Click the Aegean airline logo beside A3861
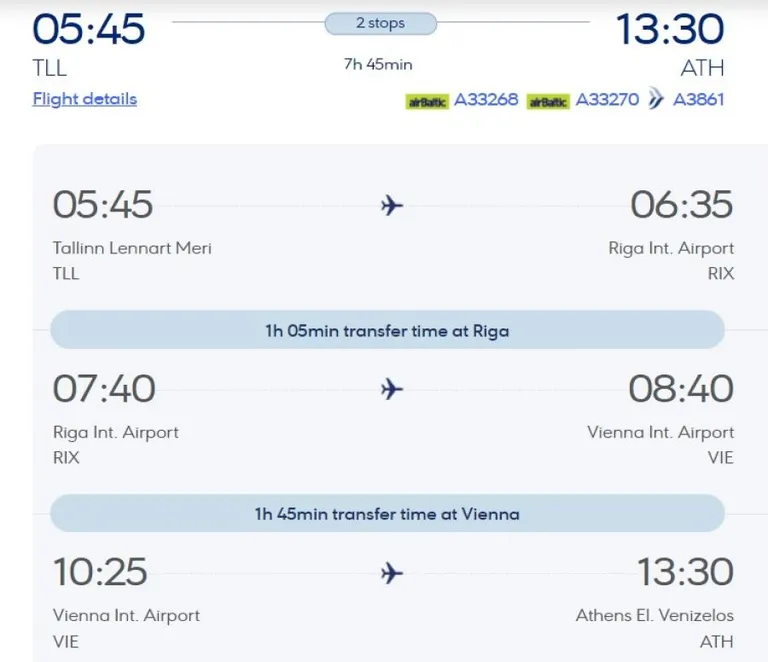The height and width of the screenshot is (662, 768). pos(656,98)
